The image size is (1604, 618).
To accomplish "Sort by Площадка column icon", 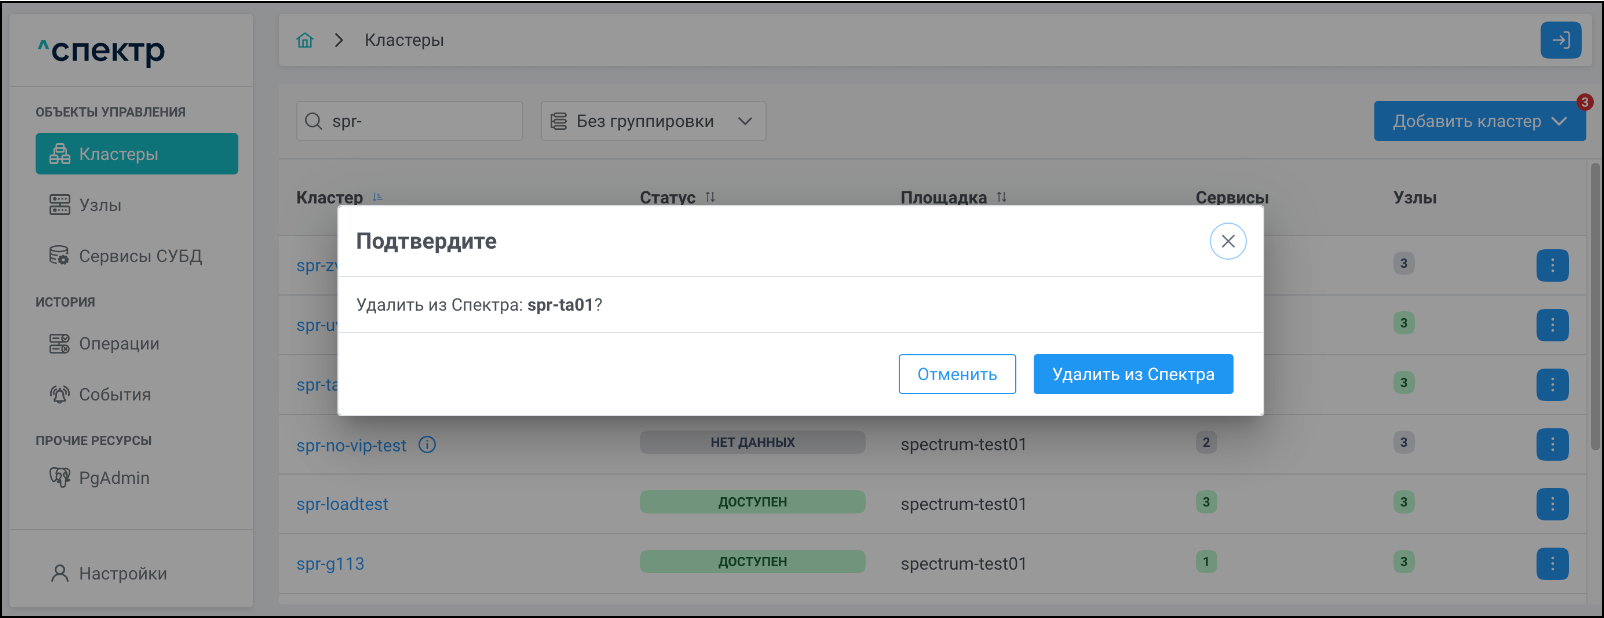I will click(x=1001, y=197).
